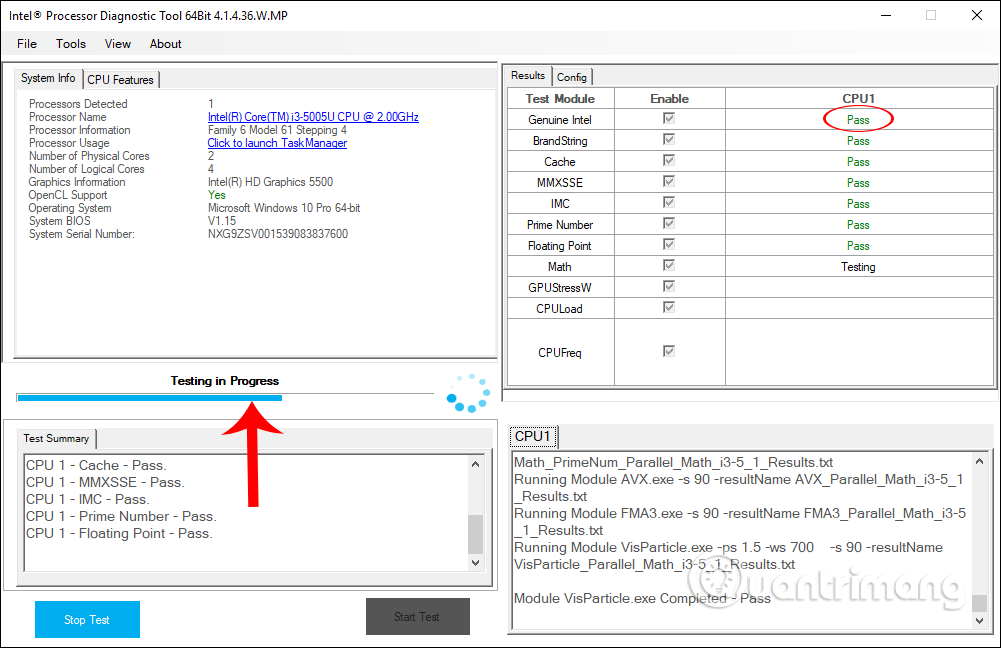Click the Floating Point Pass result
This screenshot has height=648, width=1001.
point(858,246)
